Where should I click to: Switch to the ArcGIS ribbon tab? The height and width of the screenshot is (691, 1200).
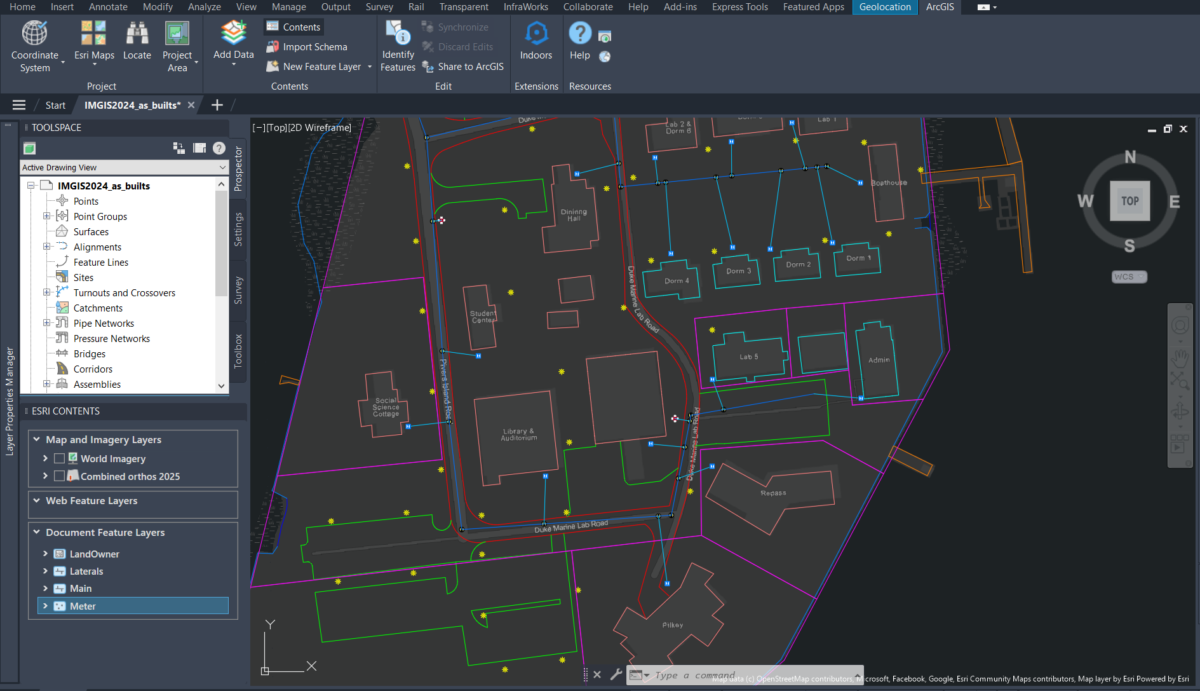(939, 7)
